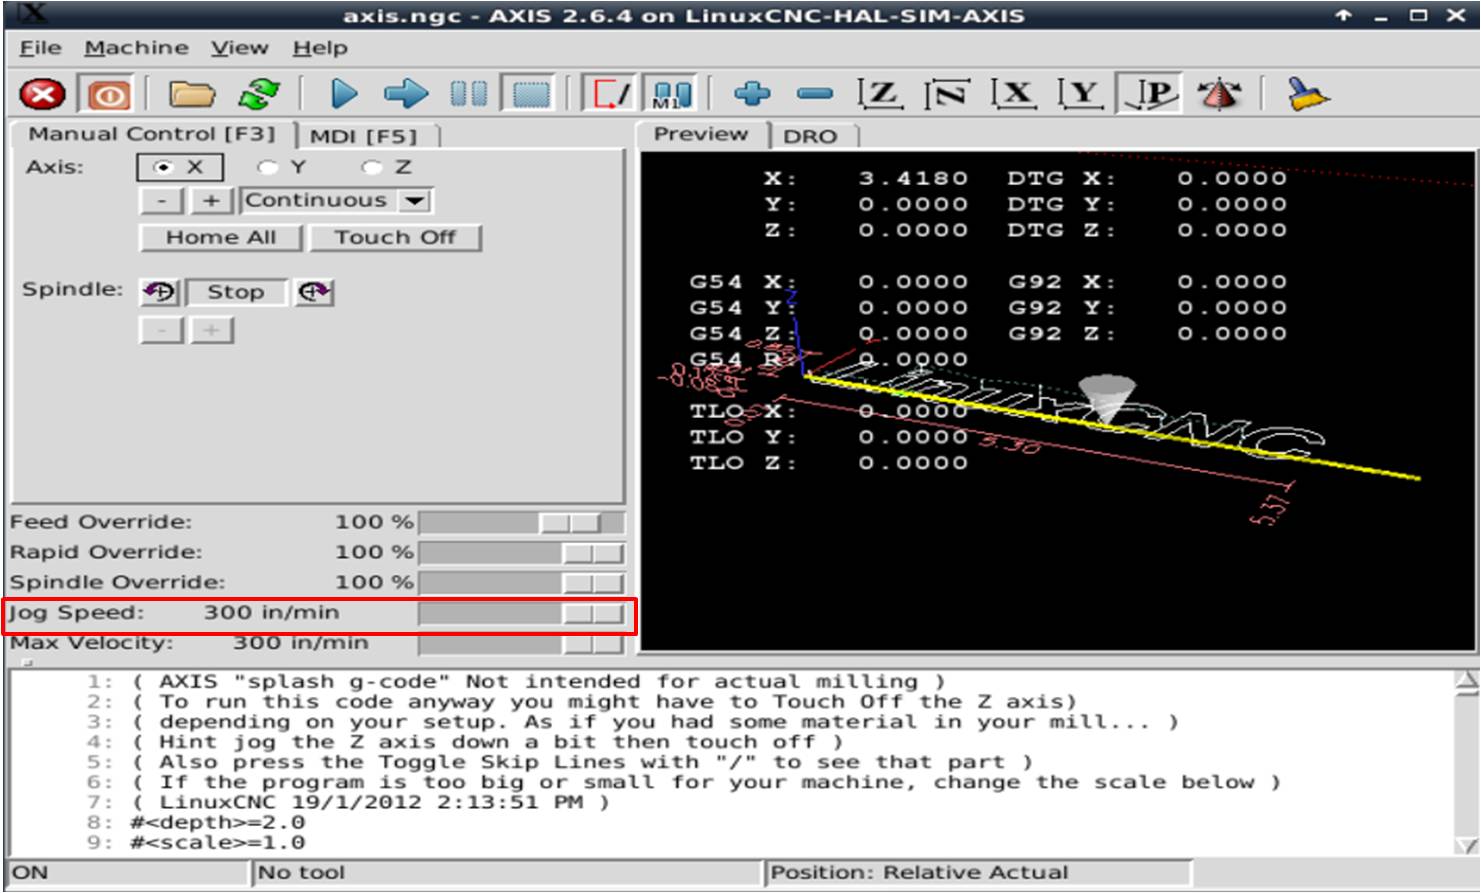Jog axis in positive direction
Viewport: 1481px width, 893px height.
(x=211, y=201)
